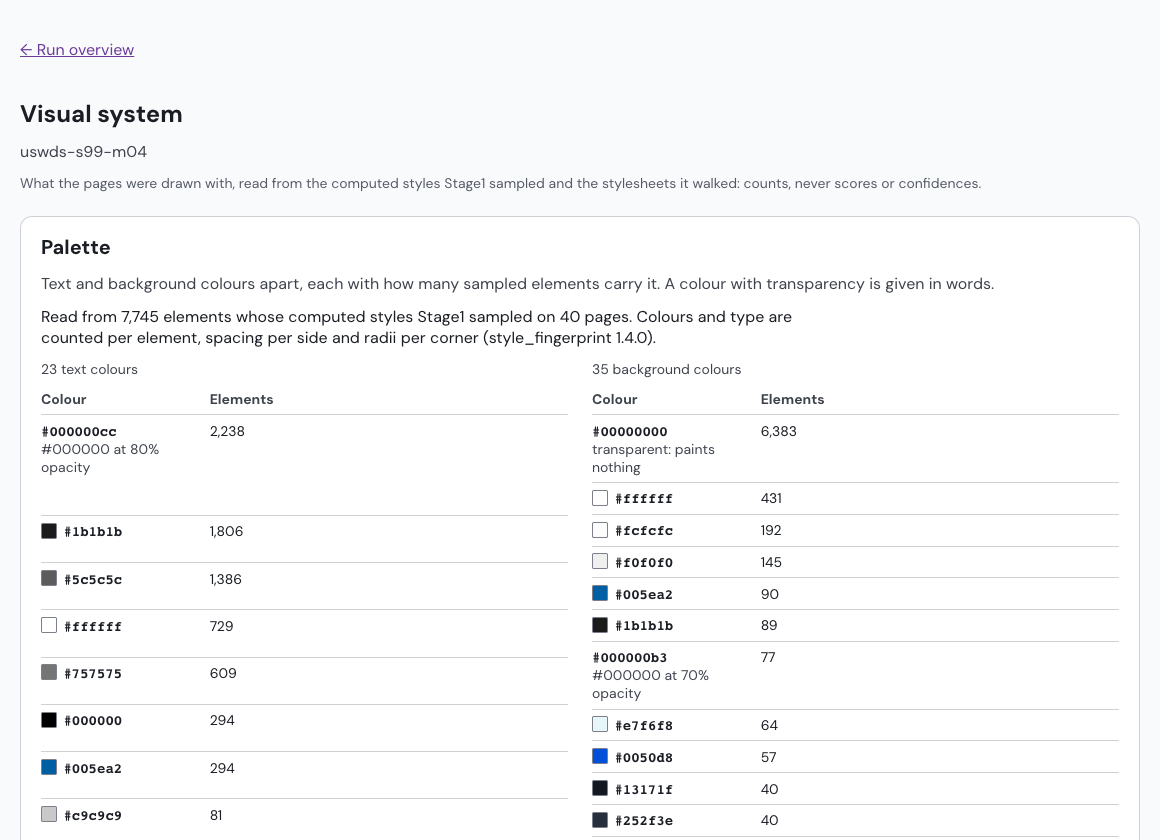Click the #fcfcfc background colour swatch
The height and width of the screenshot is (840, 1160).
click(x=600, y=530)
